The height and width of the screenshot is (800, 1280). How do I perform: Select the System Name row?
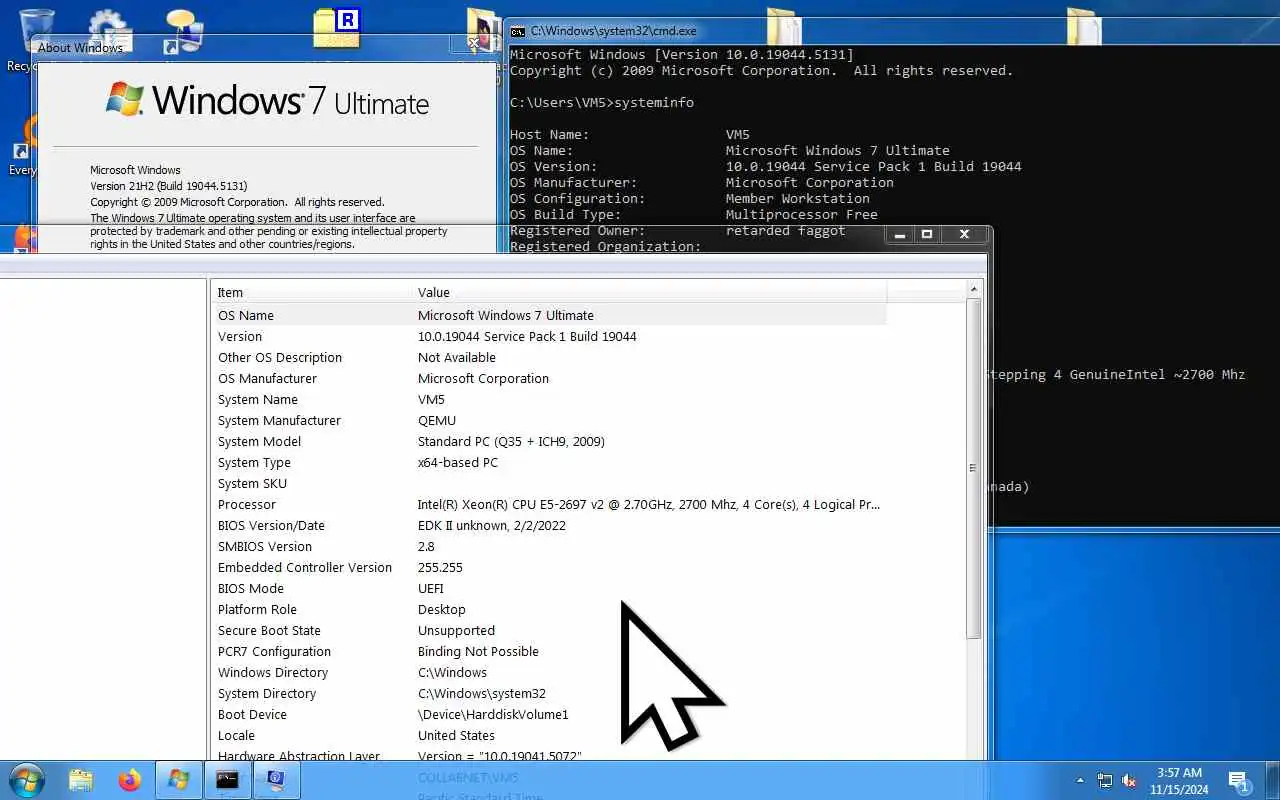tap(549, 399)
